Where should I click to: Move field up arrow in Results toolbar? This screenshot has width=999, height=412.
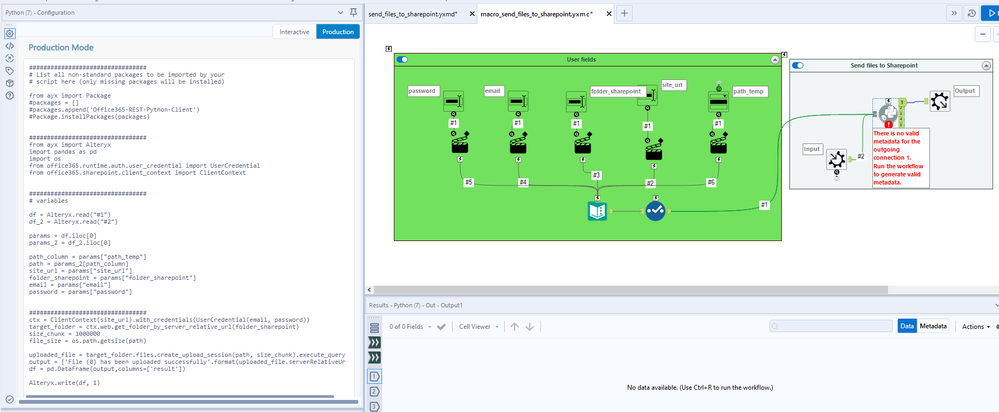click(514, 327)
